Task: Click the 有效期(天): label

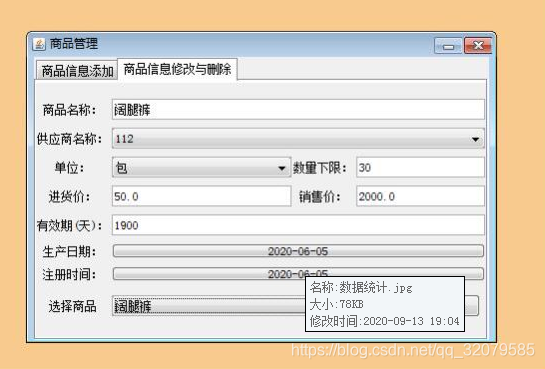Action: pos(69,226)
